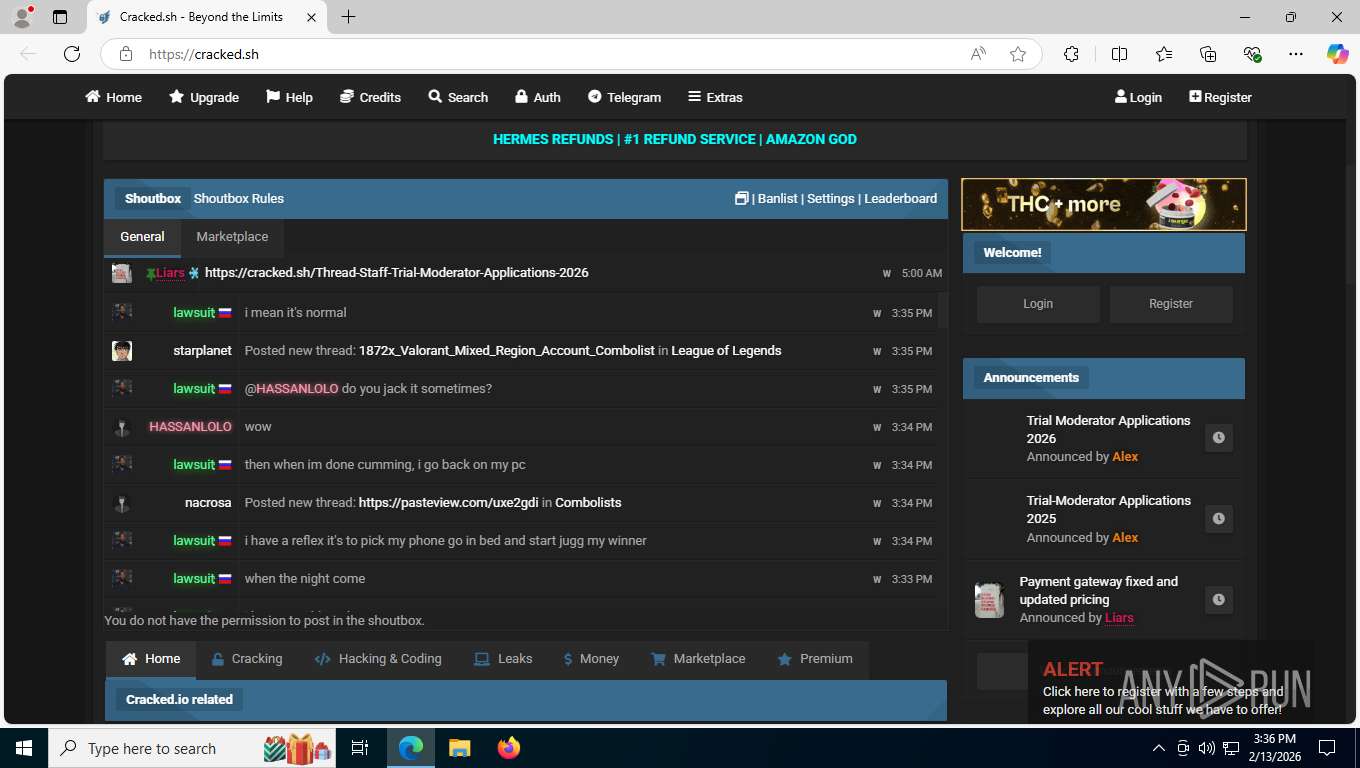
Task: Pop out the shoutbox window icon
Action: (741, 198)
